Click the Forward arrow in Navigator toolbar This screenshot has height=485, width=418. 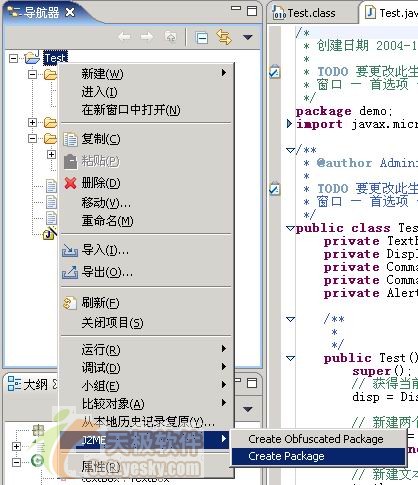click(147, 37)
